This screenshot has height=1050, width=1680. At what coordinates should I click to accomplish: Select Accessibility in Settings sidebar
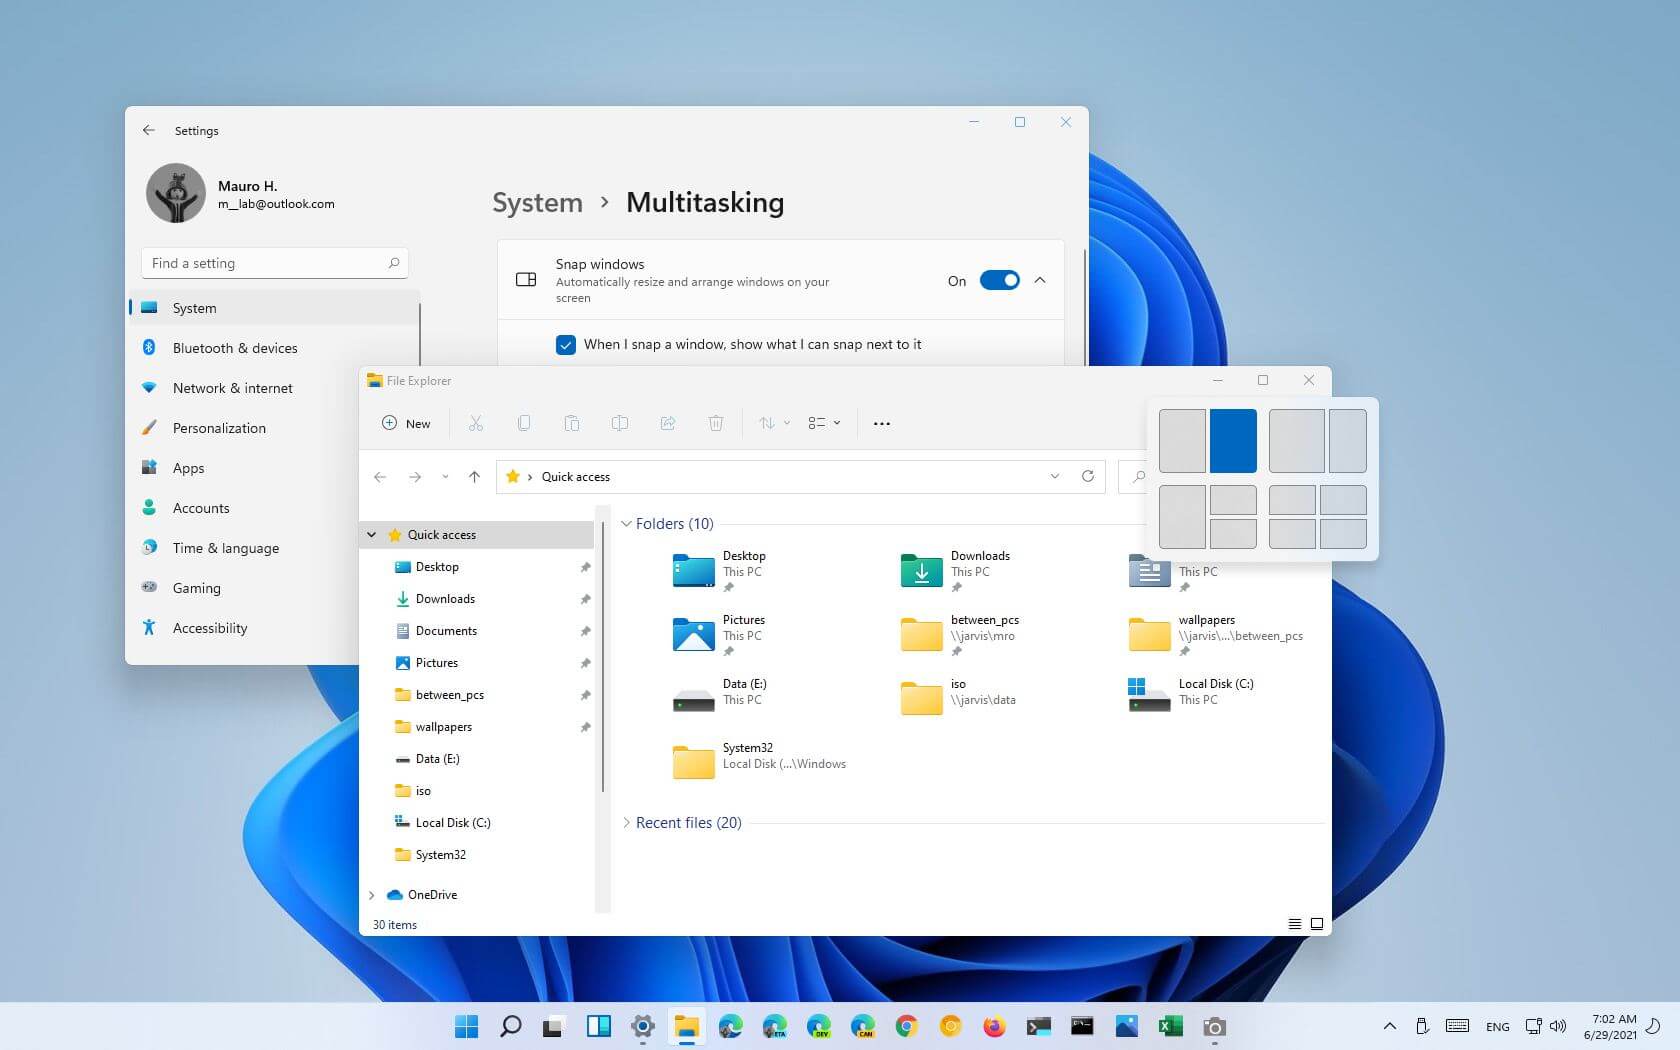click(x=210, y=628)
